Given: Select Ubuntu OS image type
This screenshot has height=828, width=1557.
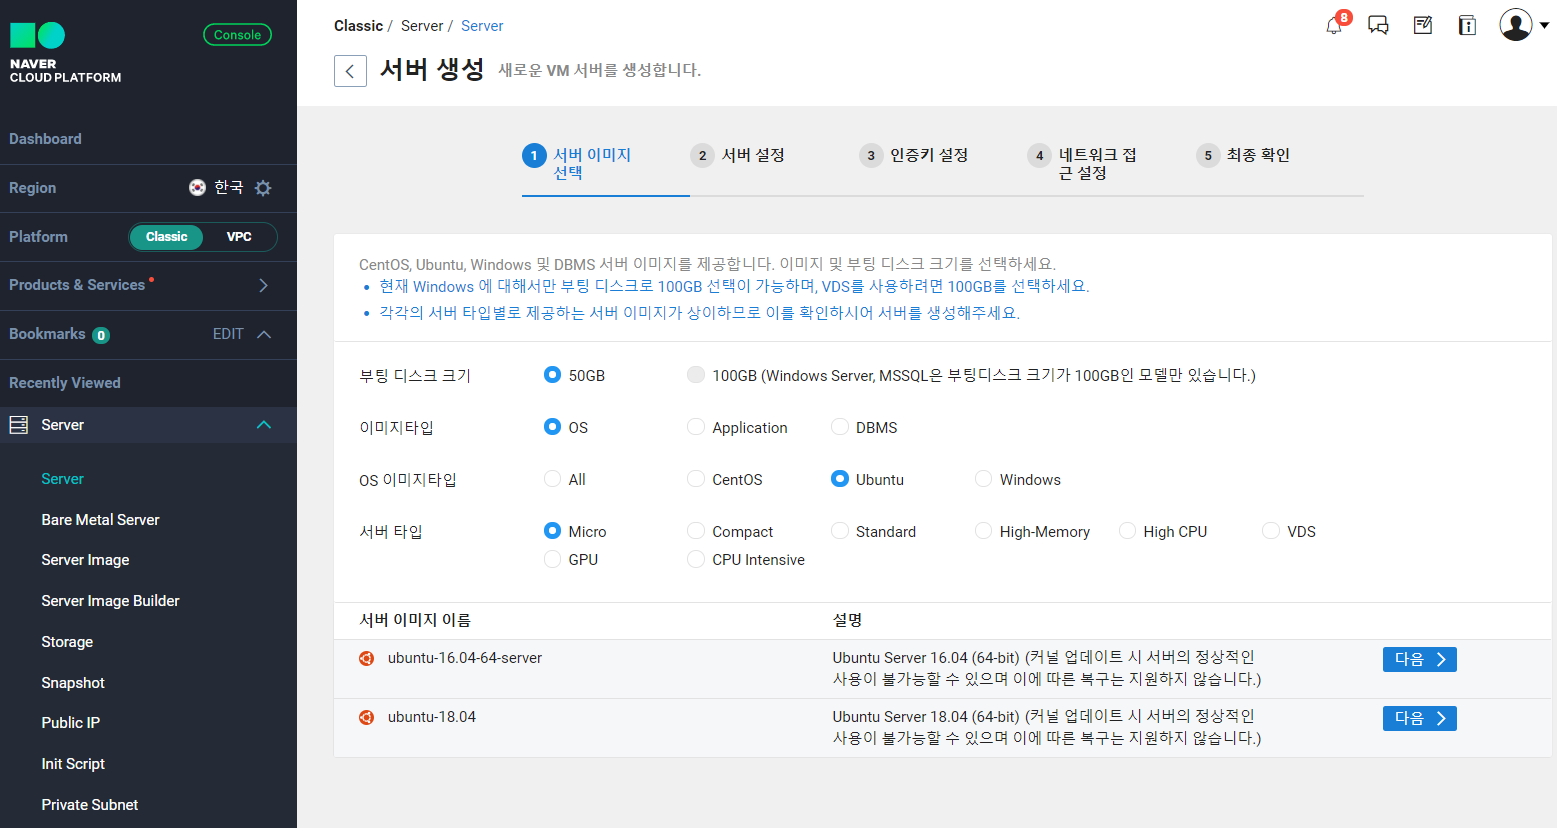Looking at the screenshot, I should point(840,479).
